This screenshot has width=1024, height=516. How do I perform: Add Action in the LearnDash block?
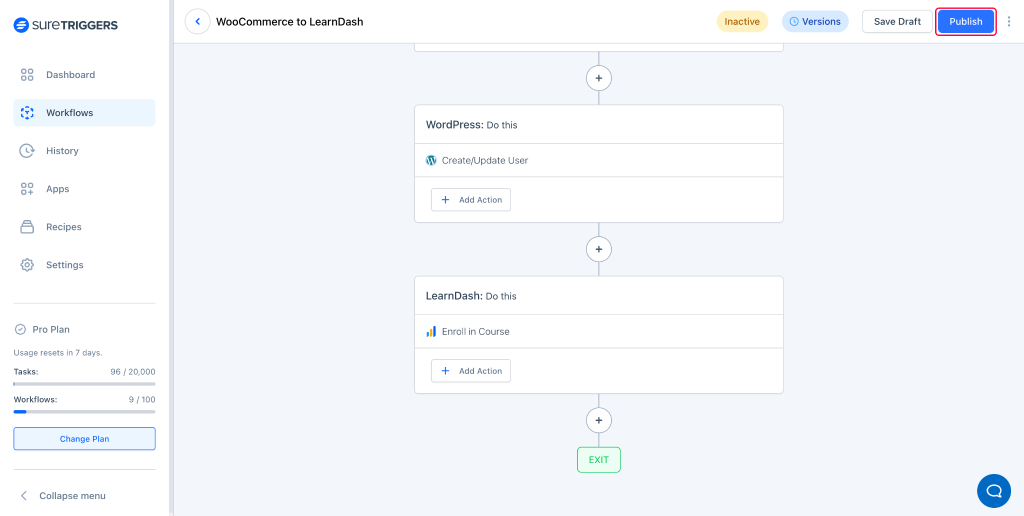(471, 371)
